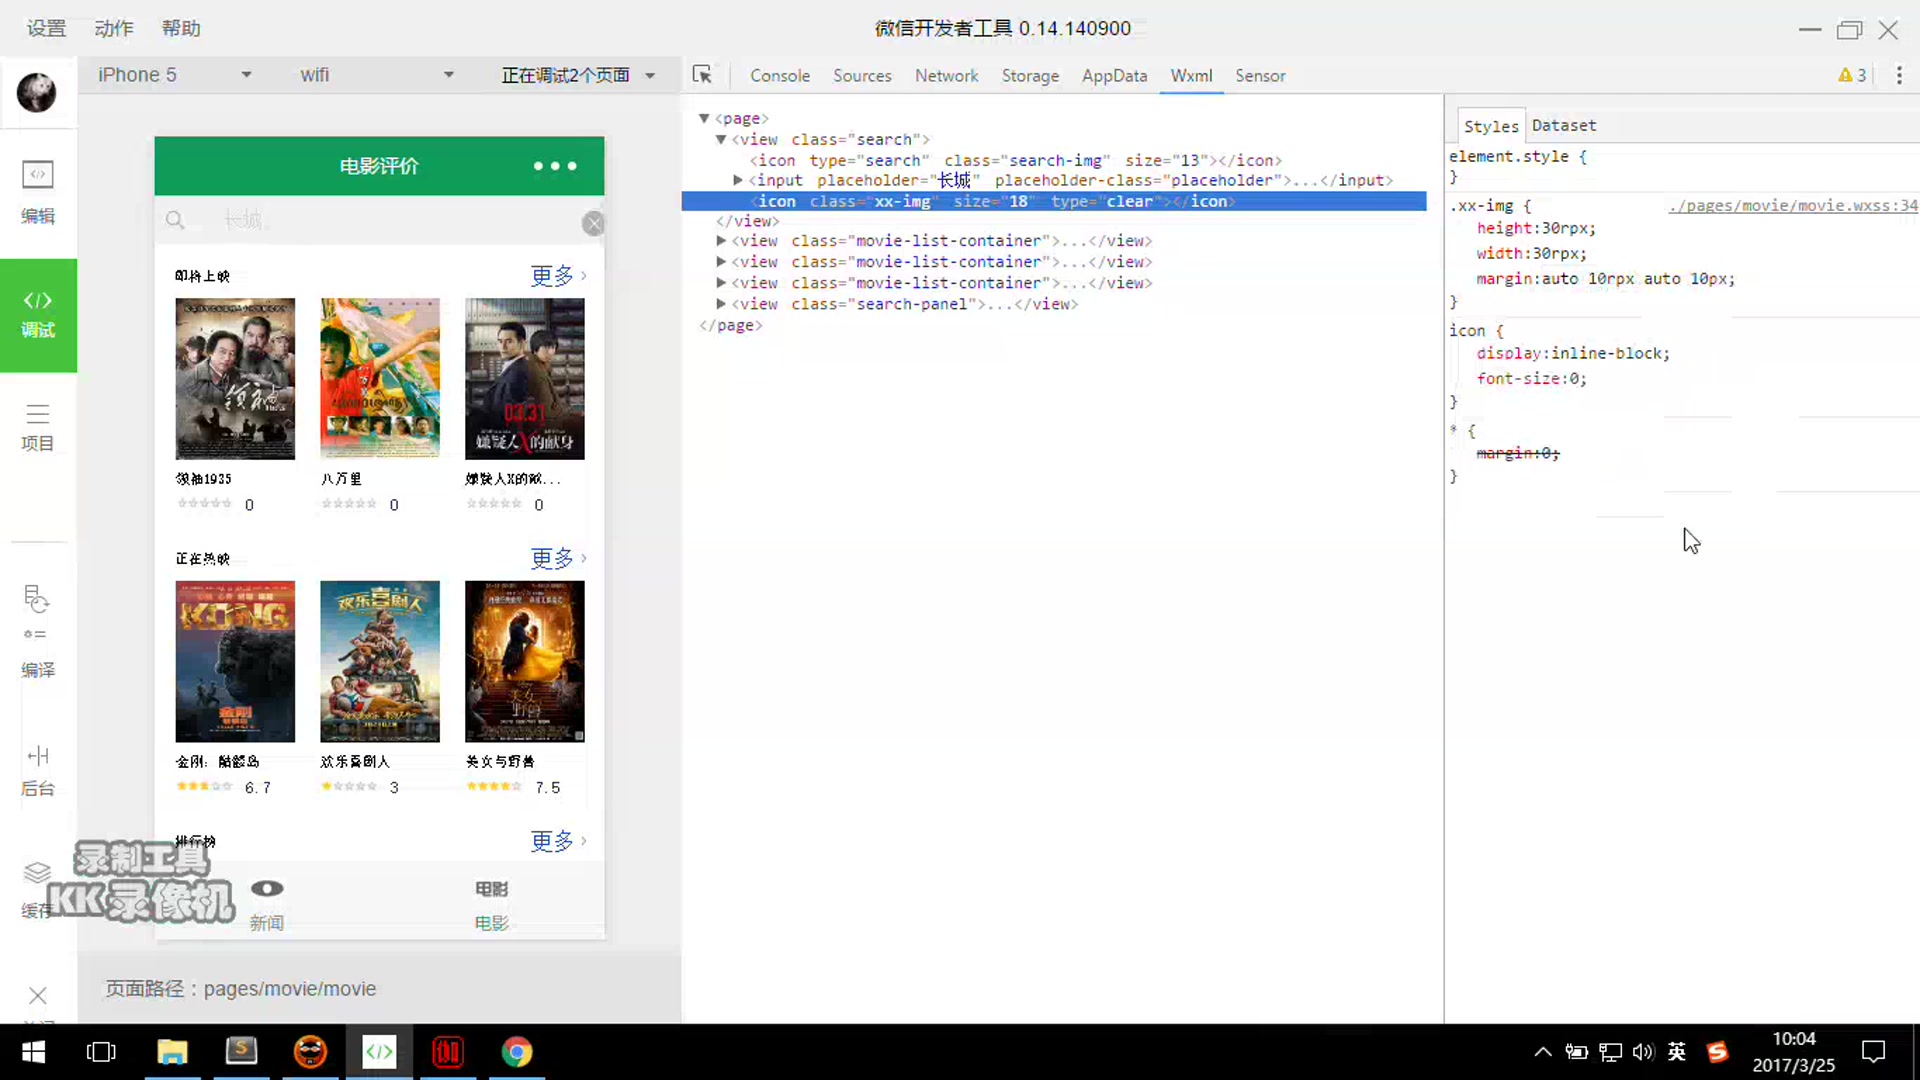Collapse the page root node
This screenshot has height=1080, width=1920.
pyautogui.click(x=704, y=118)
